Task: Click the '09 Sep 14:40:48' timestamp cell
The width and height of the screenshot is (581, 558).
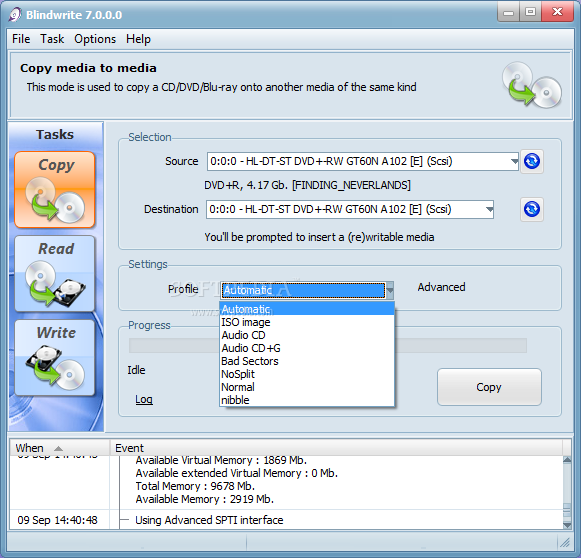Action: pyautogui.click(x=57, y=520)
